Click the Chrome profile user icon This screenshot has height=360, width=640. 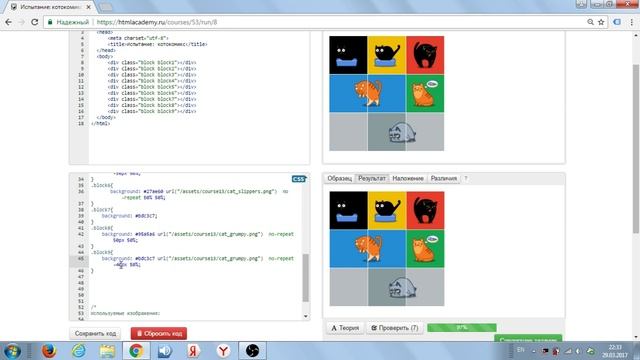tap(581, 4)
